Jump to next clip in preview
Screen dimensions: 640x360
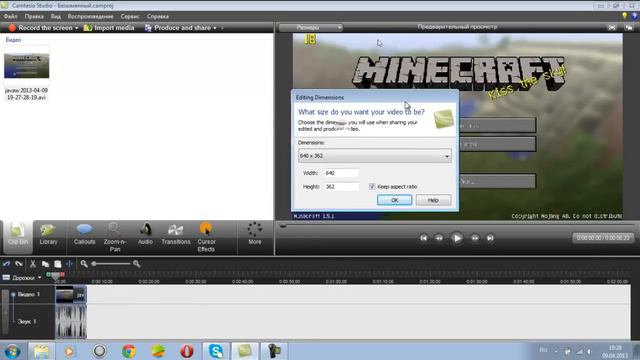click(490, 238)
